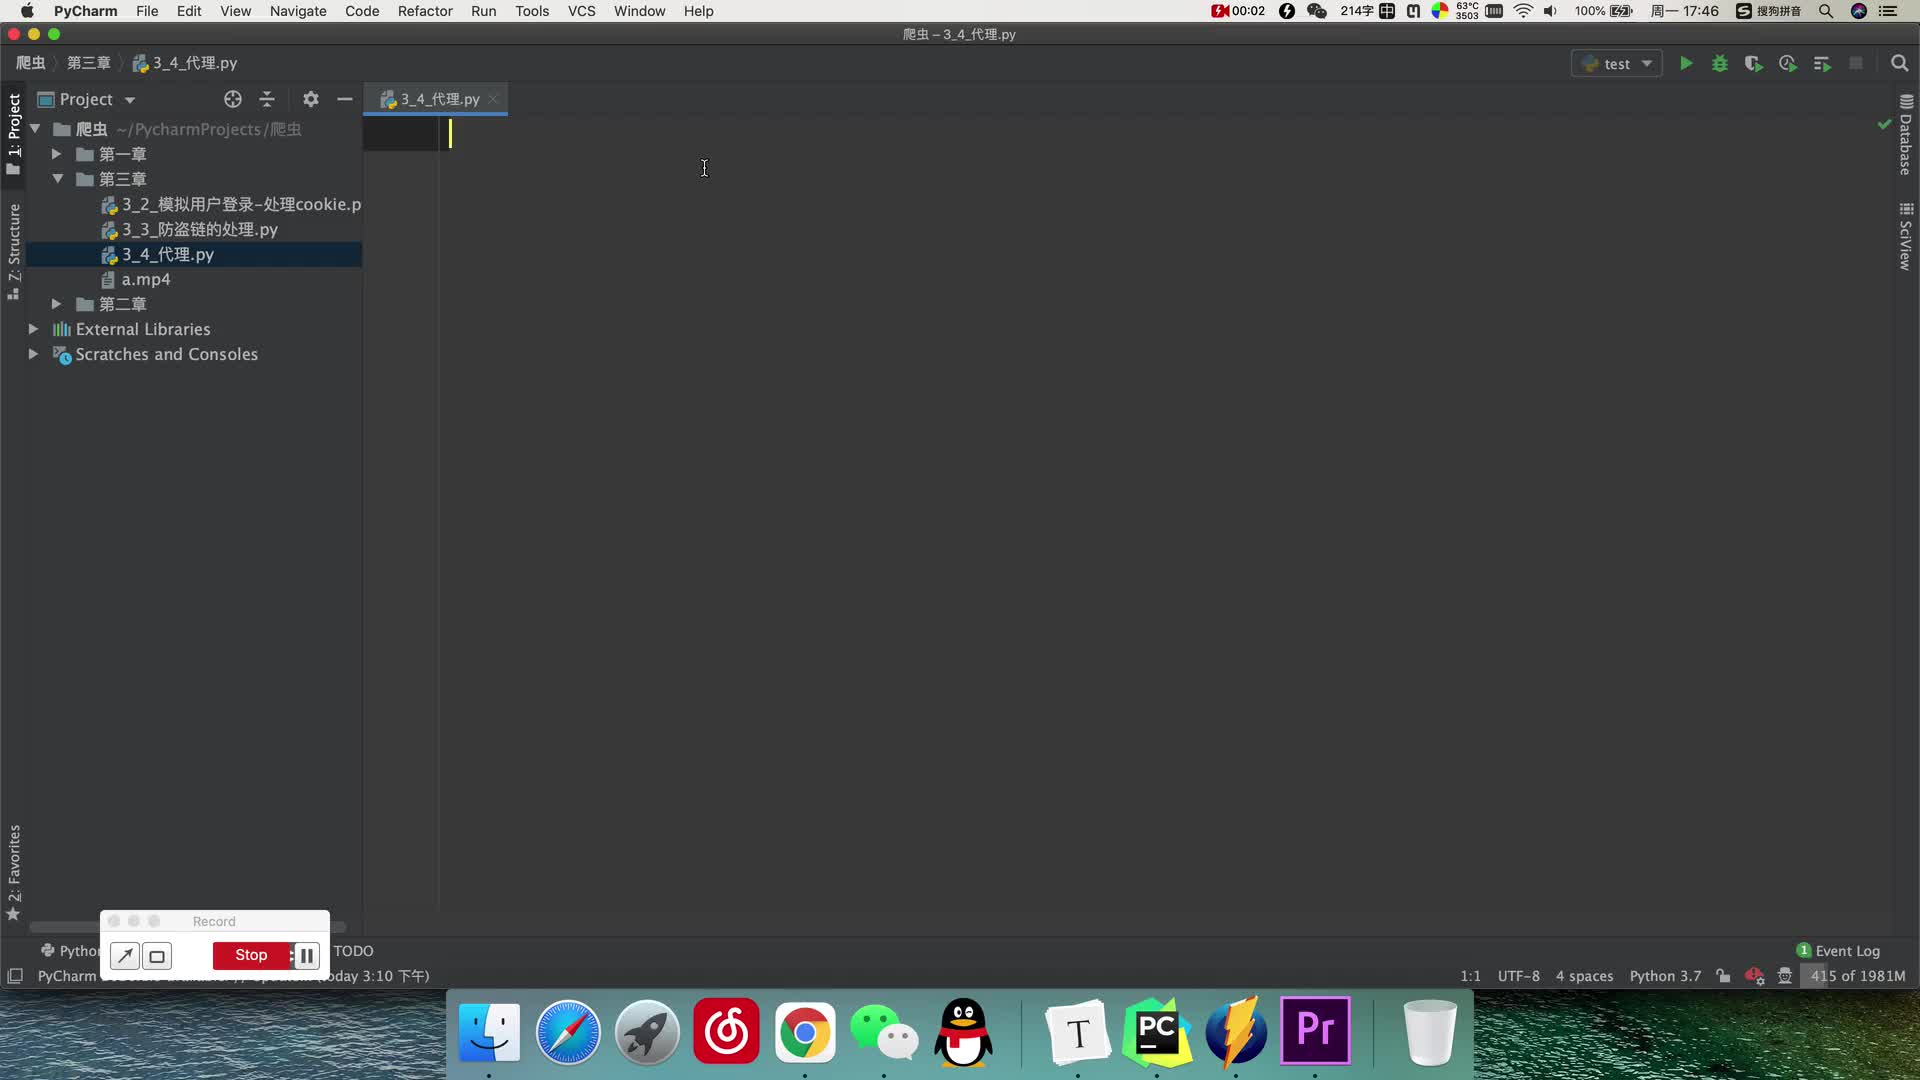The width and height of the screenshot is (1920, 1080).
Task: Click 第三章 in the navigation breadcrumb
Action: coord(88,63)
